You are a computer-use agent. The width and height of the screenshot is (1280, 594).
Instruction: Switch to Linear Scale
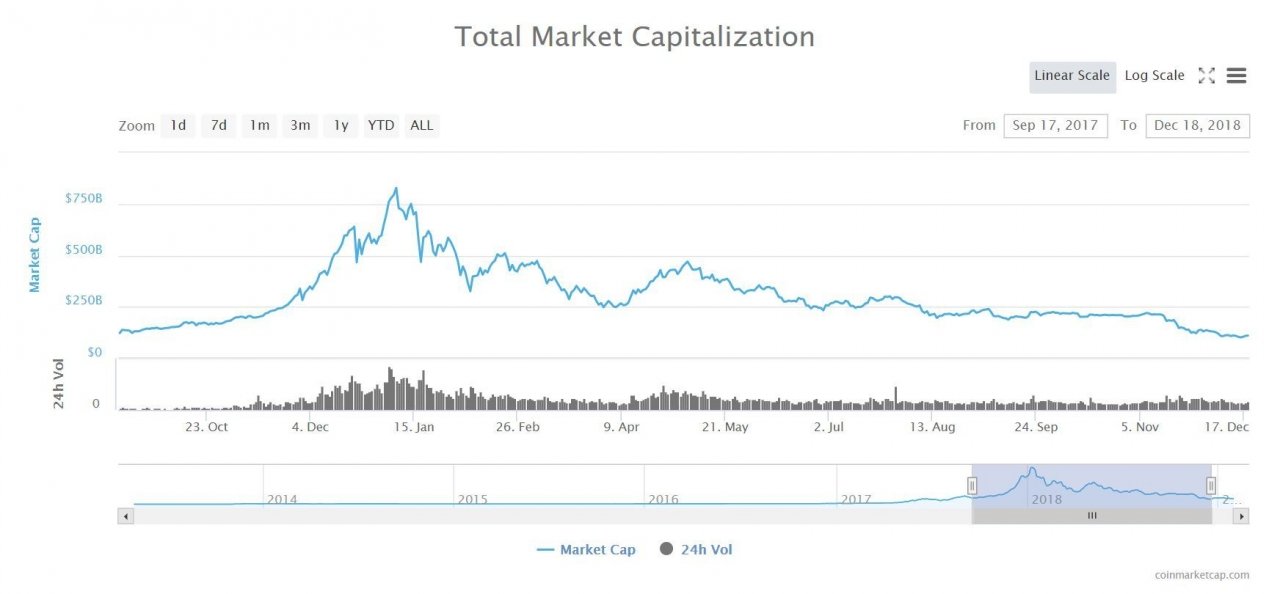pyautogui.click(x=1072, y=76)
